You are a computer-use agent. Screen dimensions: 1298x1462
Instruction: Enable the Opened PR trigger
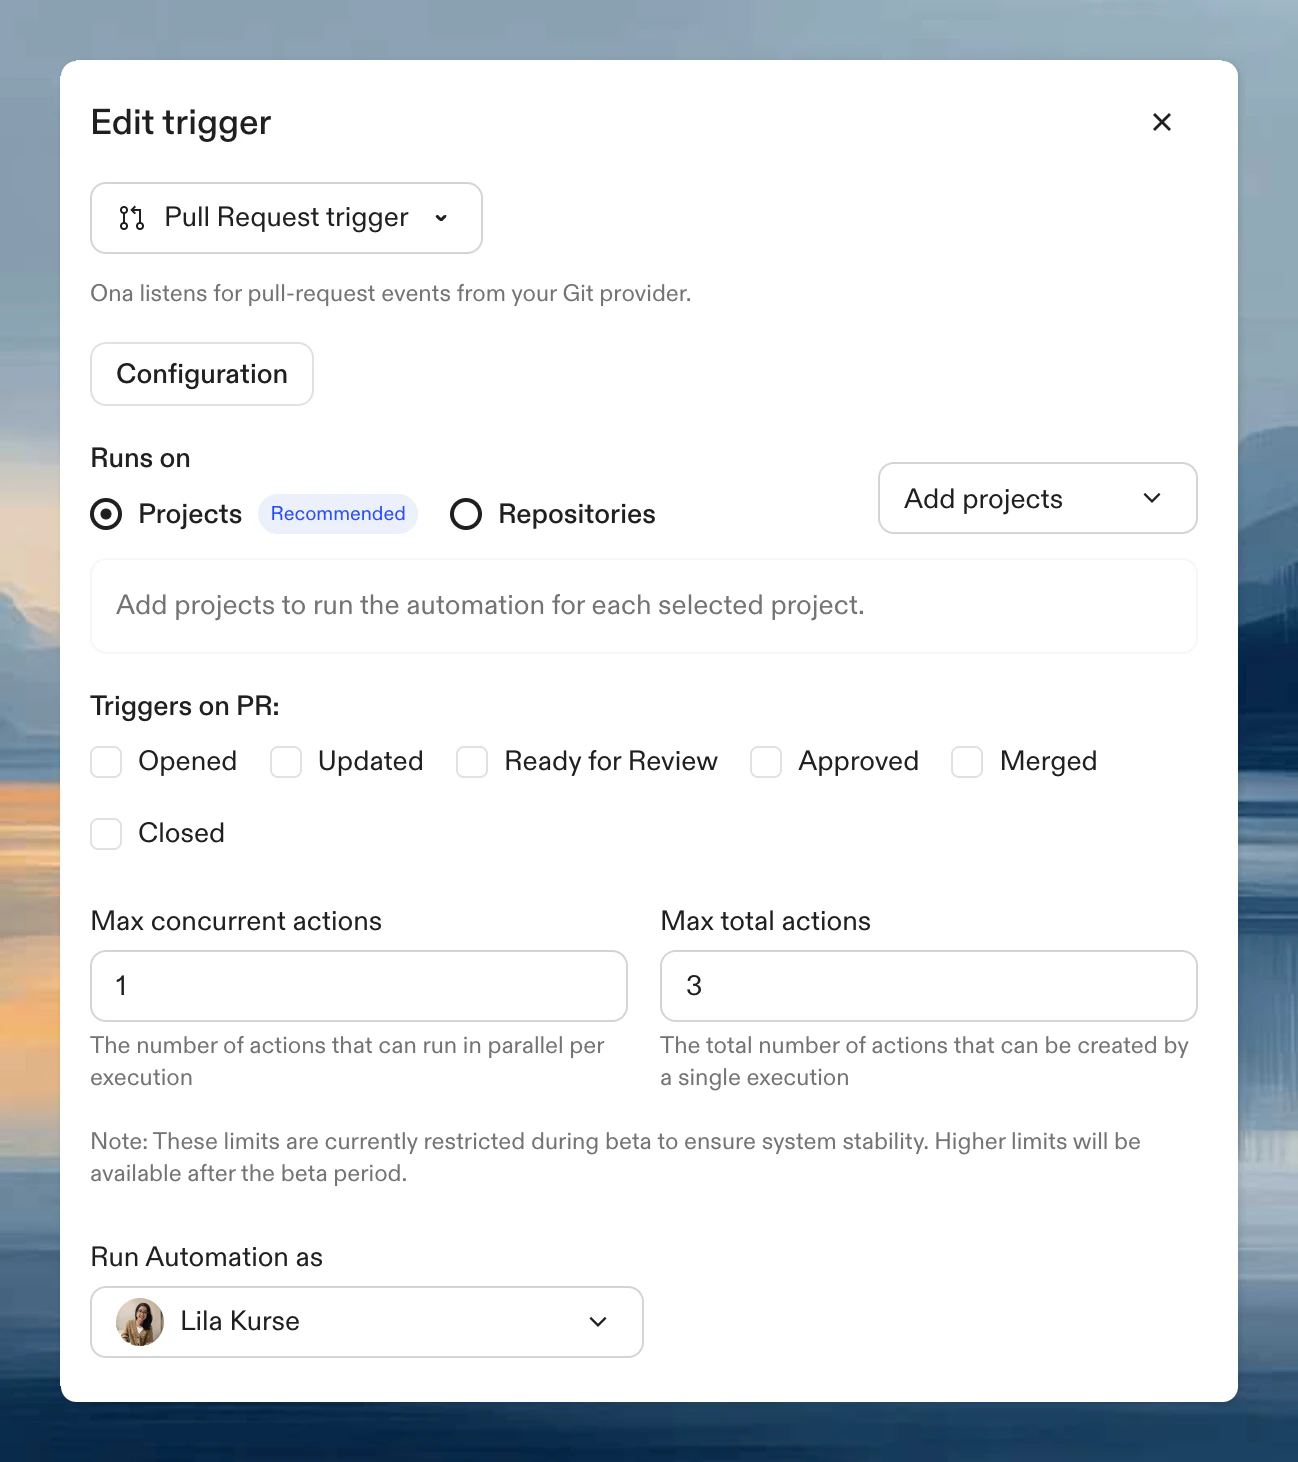[x=105, y=761]
